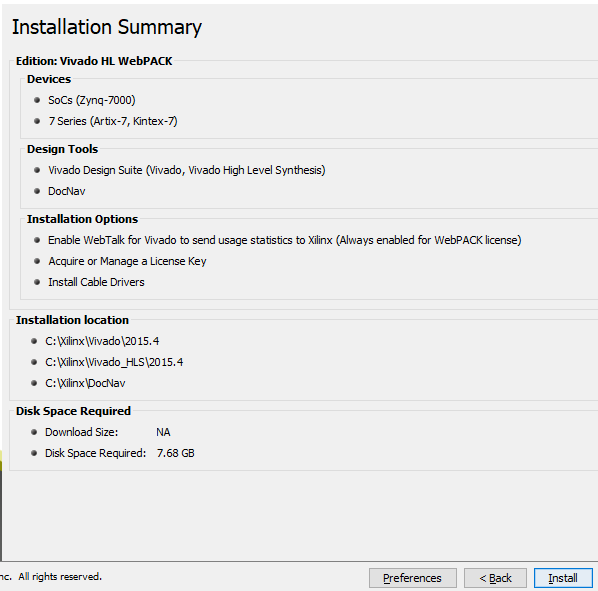The width and height of the screenshot is (598, 591).
Task: Click the Install button
Action: click(x=563, y=578)
